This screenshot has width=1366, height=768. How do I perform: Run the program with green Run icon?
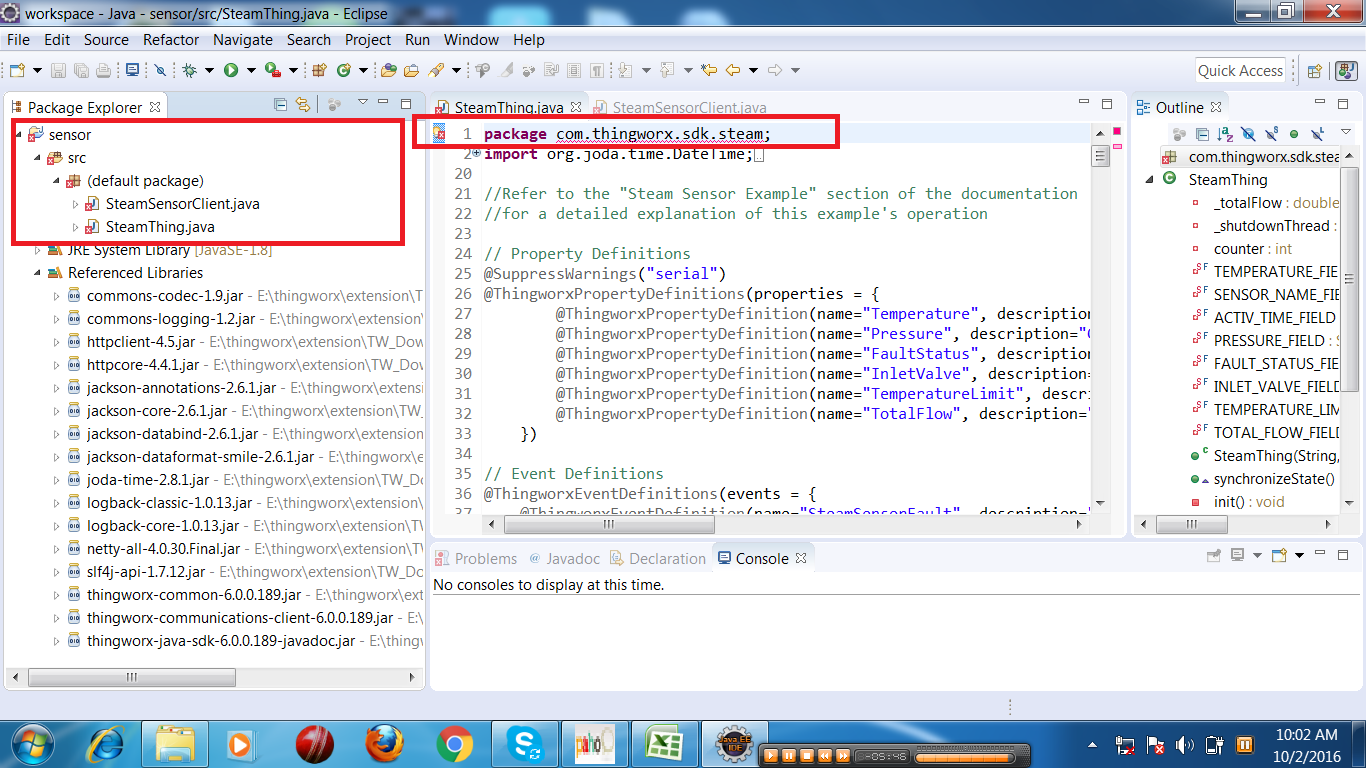pyautogui.click(x=231, y=70)
